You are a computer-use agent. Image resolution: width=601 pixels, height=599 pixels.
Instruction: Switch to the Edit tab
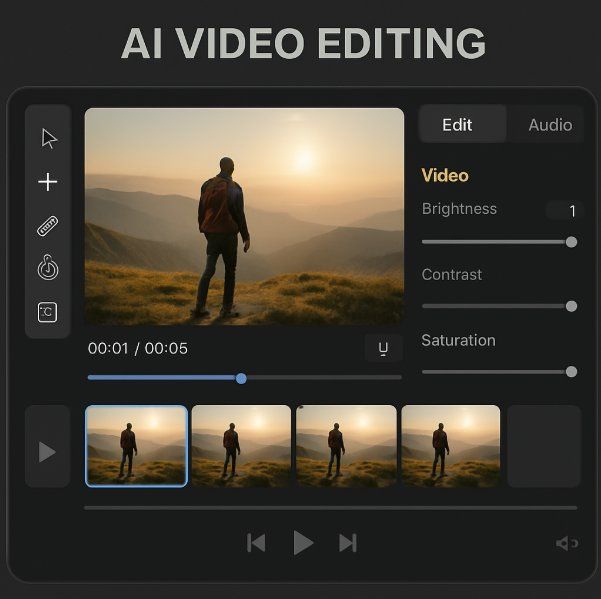tap(457, 125)
